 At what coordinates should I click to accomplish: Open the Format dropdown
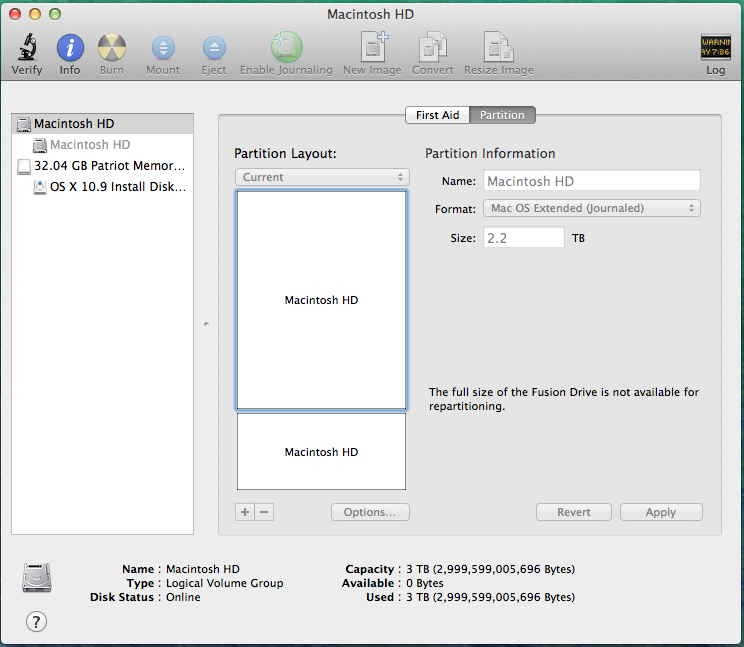click(x=592, y=208)
